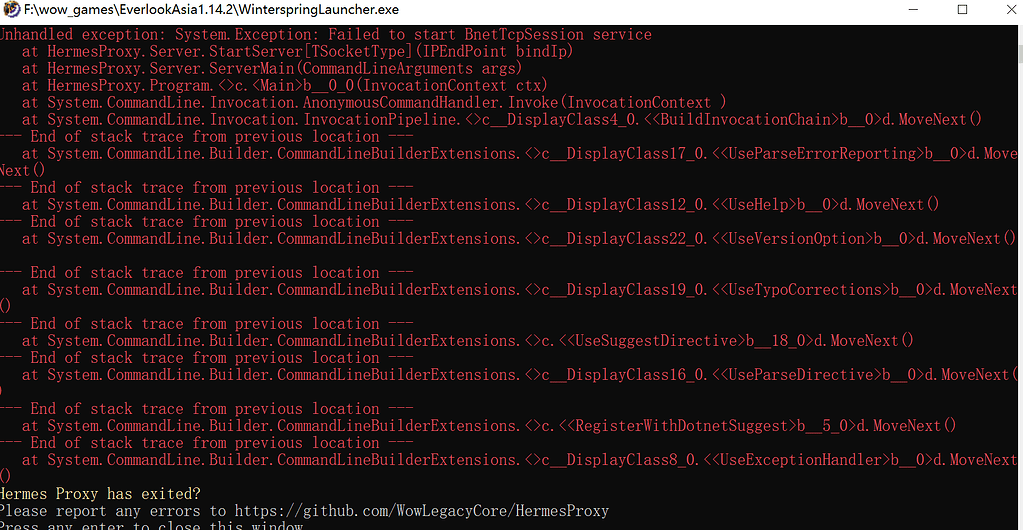Select the UseTypoCorrections stack line

(519, 290)
